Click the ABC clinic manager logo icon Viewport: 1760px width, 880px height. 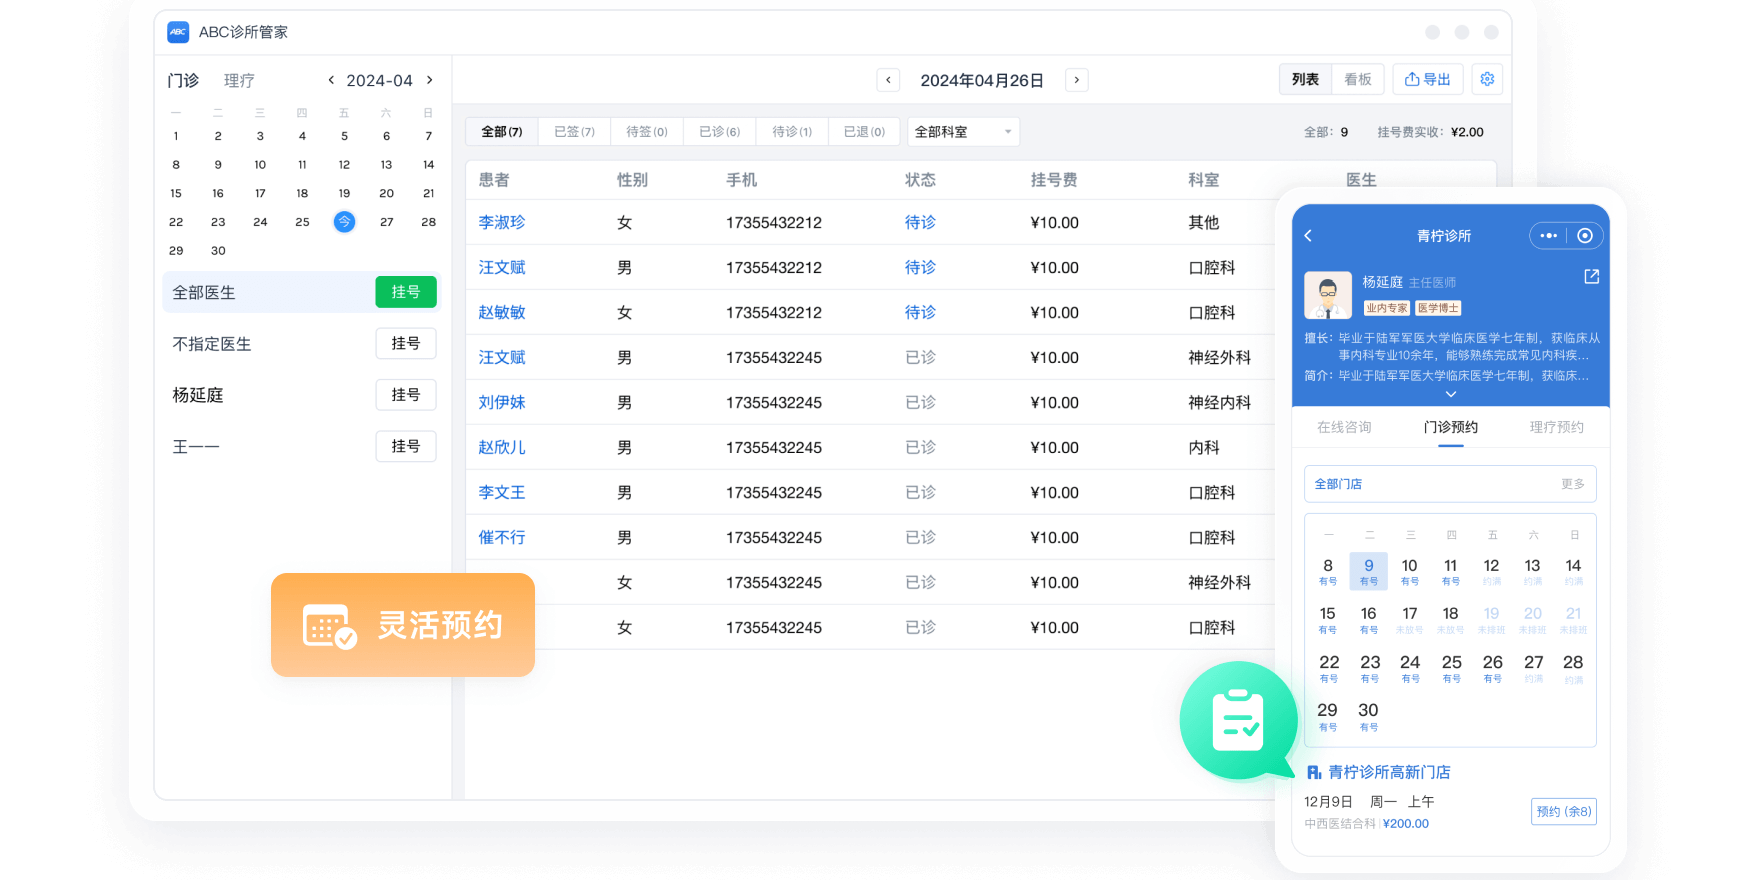[x=178, y=32]
